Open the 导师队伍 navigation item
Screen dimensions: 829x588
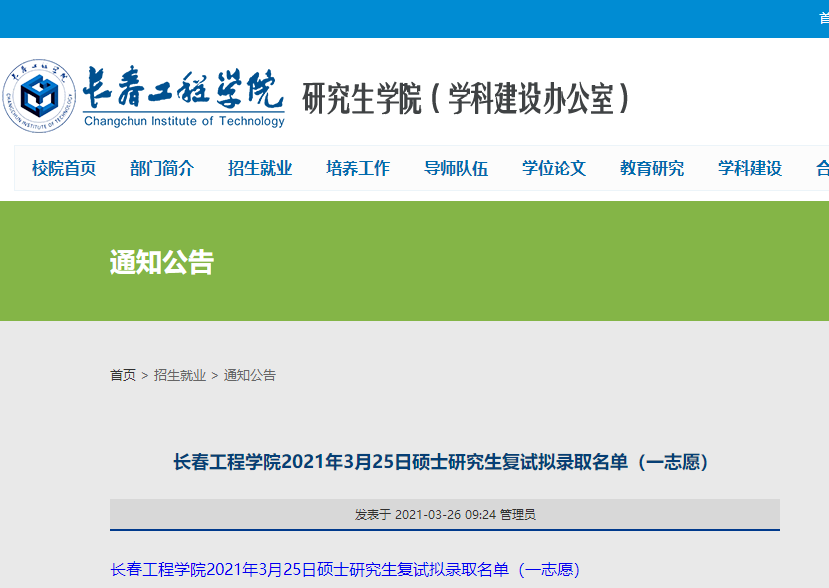click(x=456, y=168)
